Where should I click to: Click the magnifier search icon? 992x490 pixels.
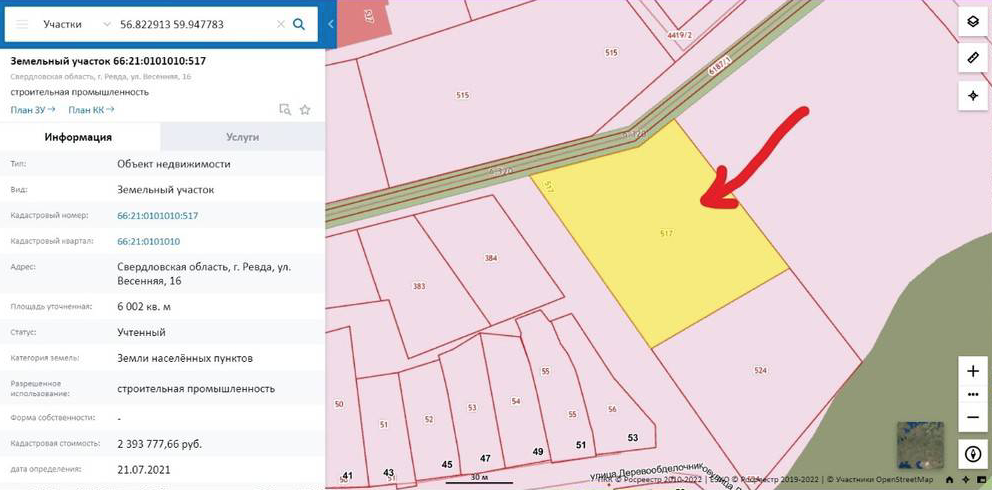(x=299, y=25)
